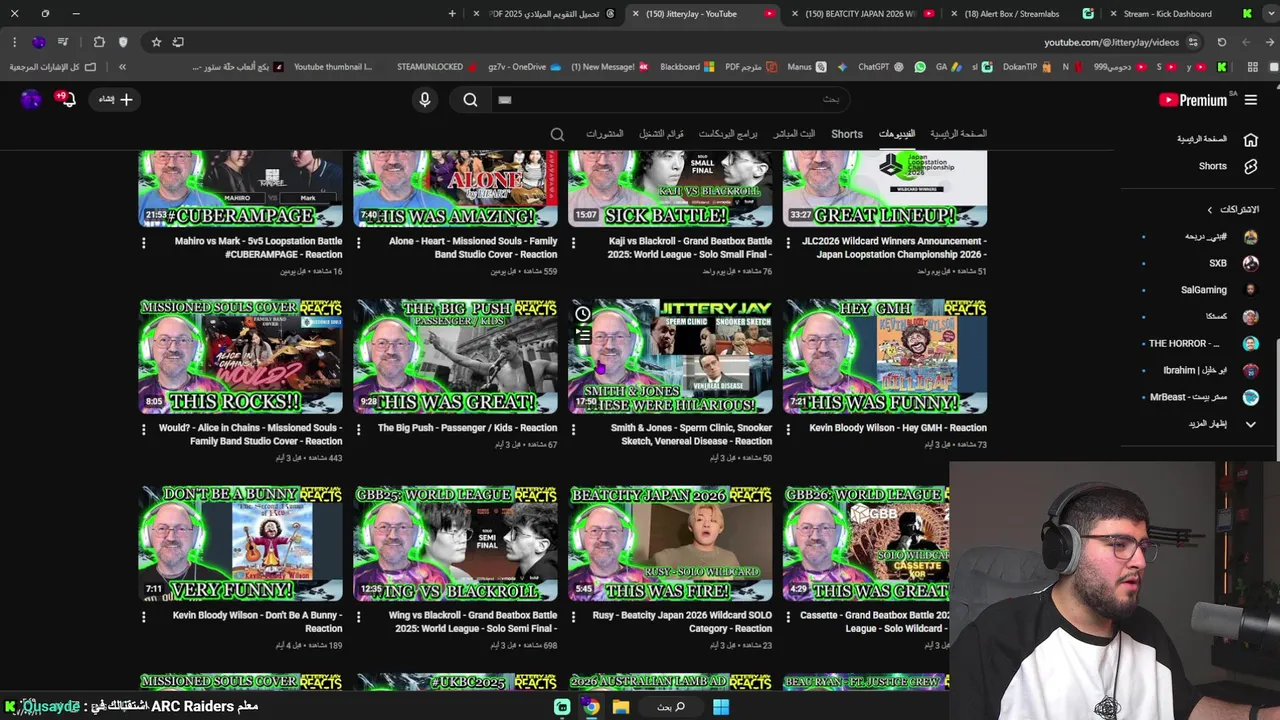The height and width of the screenshot is (720, 1280).
Task: Open options for Rusy Beatcity Japan video
Action: pos(573,616)
